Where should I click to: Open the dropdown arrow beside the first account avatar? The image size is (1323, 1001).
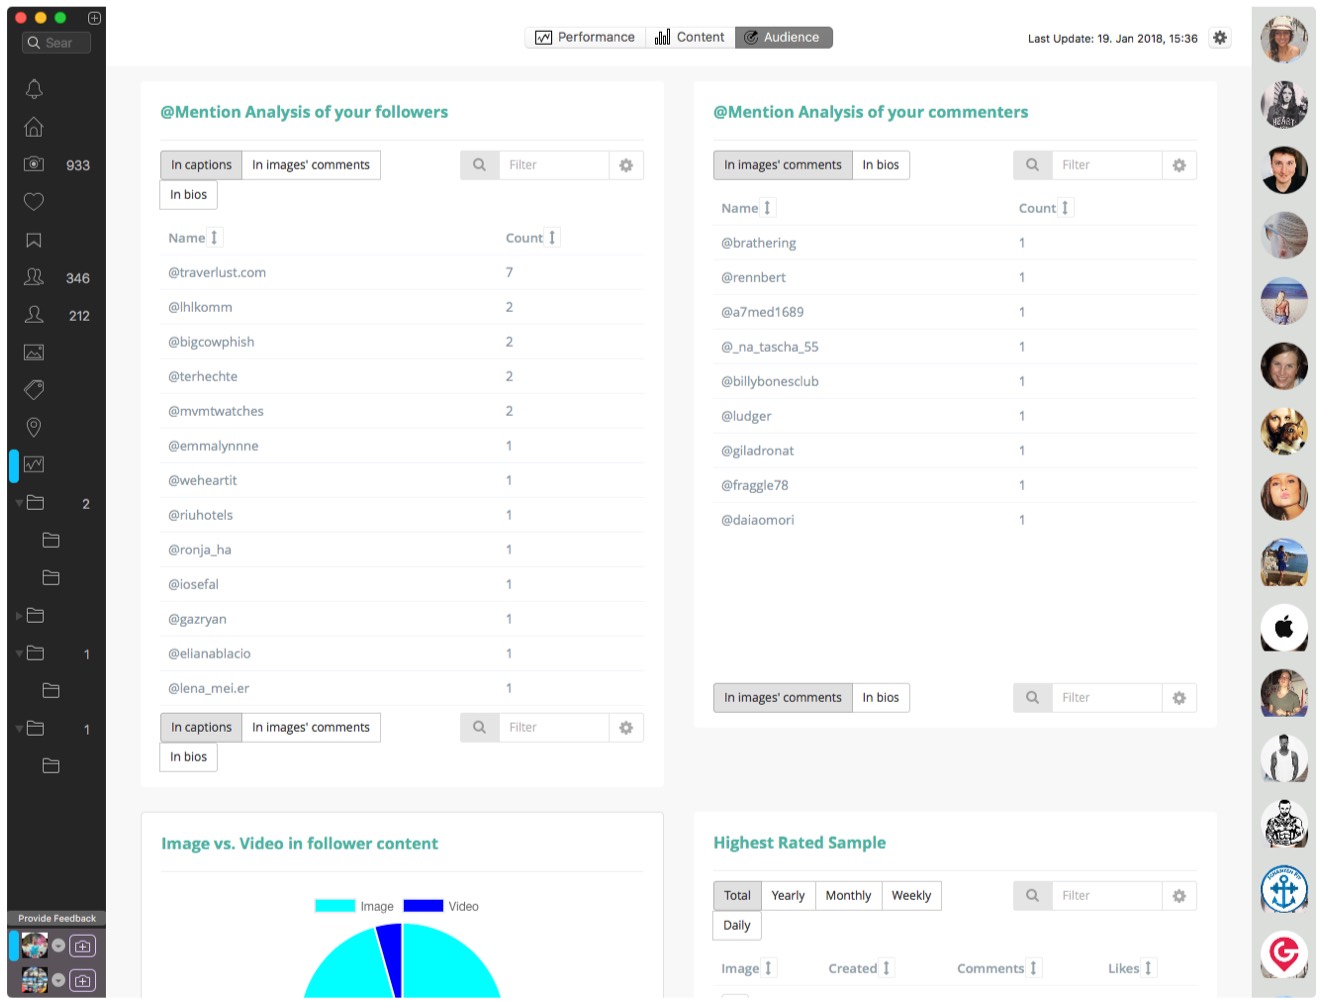[x=59, y=946]
